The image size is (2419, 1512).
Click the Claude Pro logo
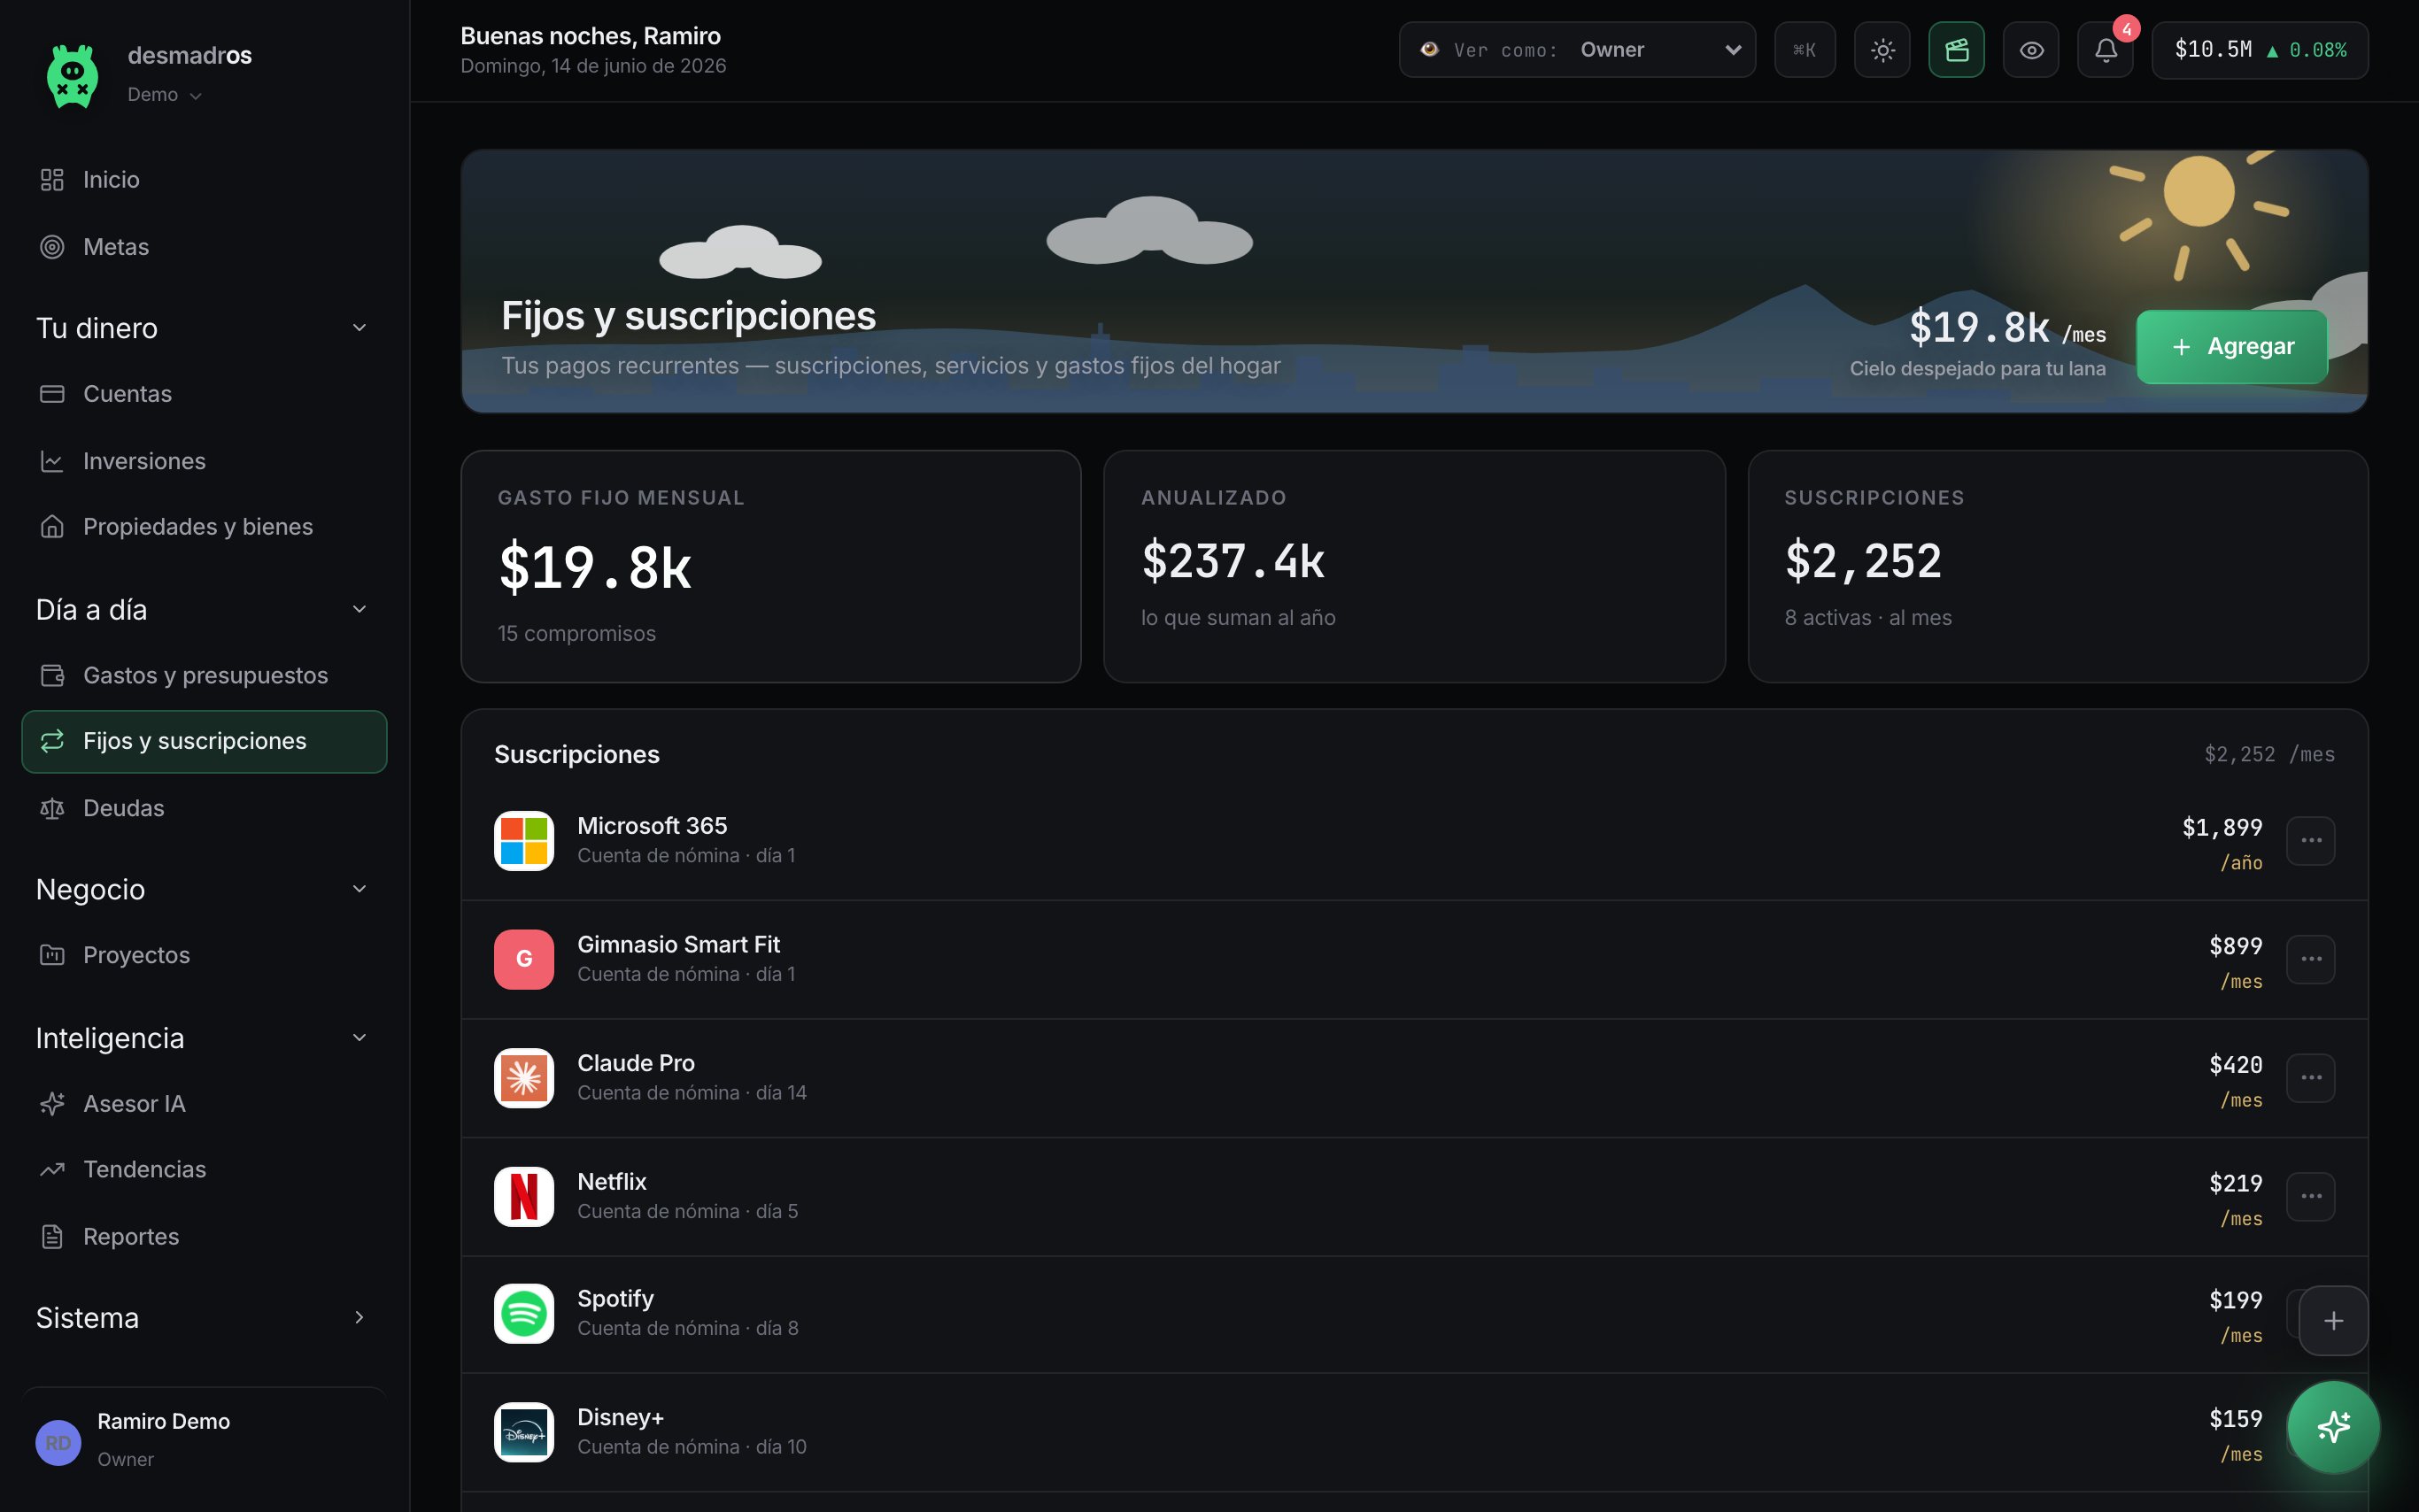(524, 1078)
